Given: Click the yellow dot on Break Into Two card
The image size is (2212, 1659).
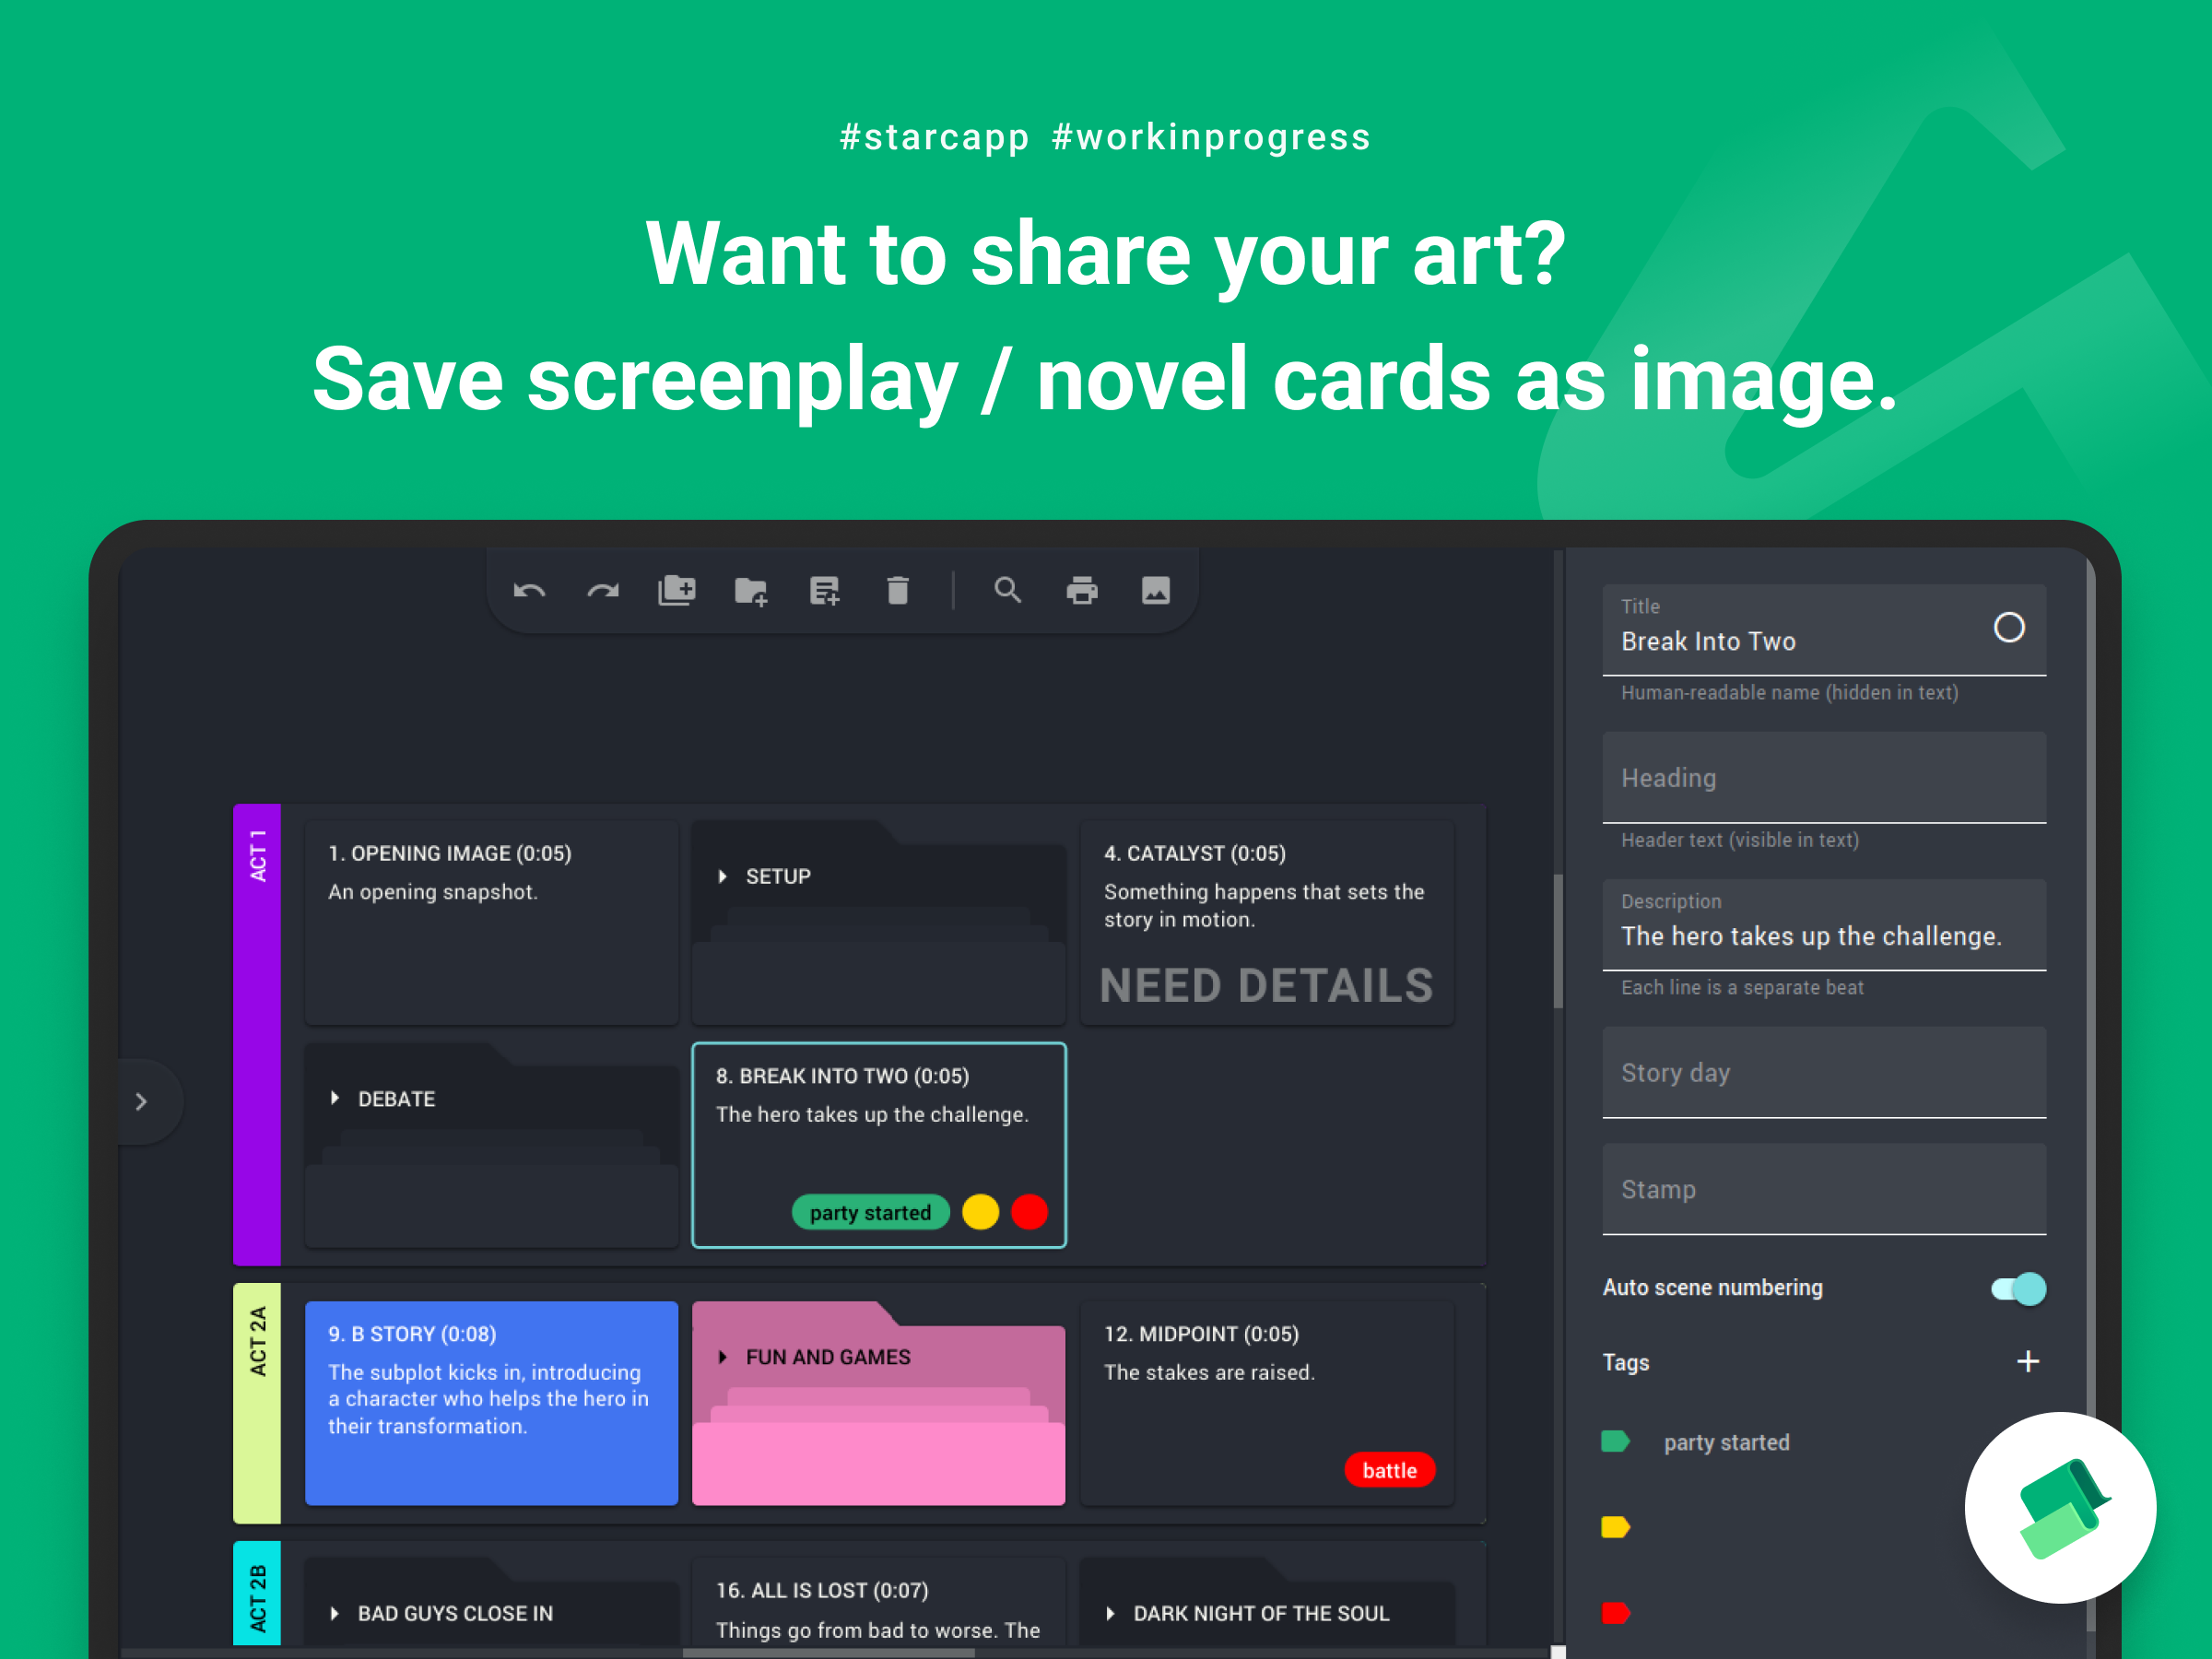Looking at the screenshot, I should tap(980, 1212).
